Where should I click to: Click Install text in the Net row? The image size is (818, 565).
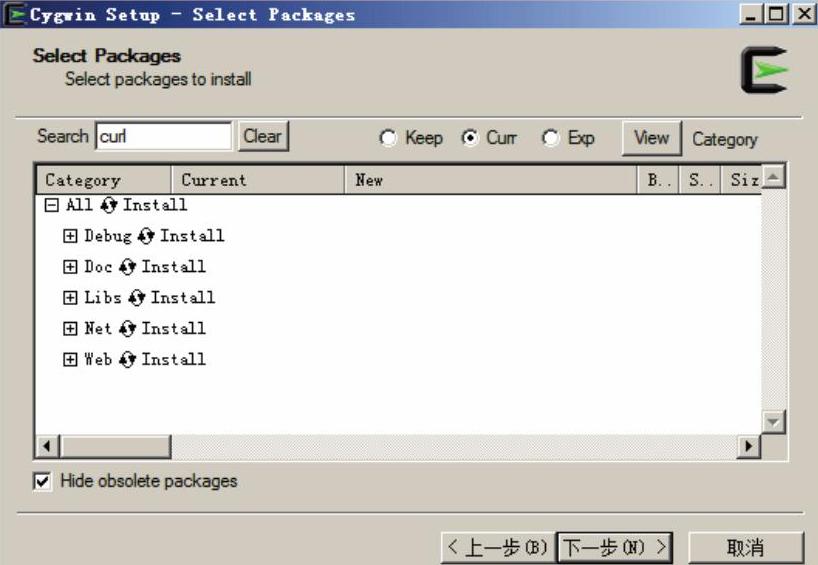point(174,328)
